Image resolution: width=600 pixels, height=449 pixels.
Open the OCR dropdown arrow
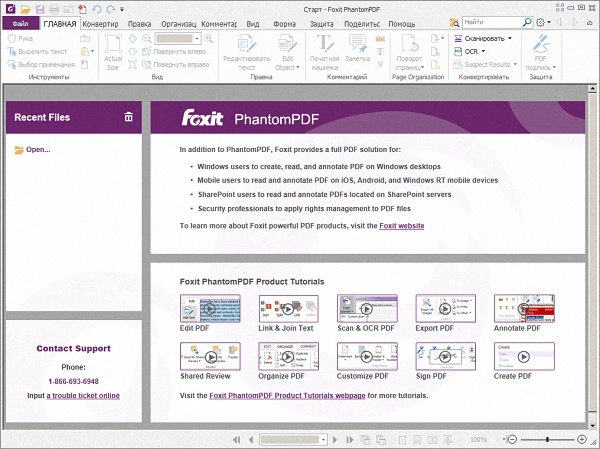point(483,51)
